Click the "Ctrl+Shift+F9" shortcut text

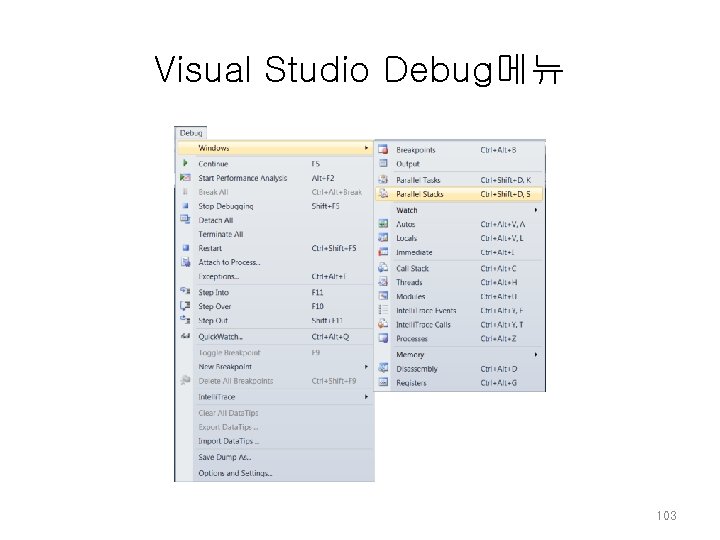pyautogui.click(x=334, y=381)
